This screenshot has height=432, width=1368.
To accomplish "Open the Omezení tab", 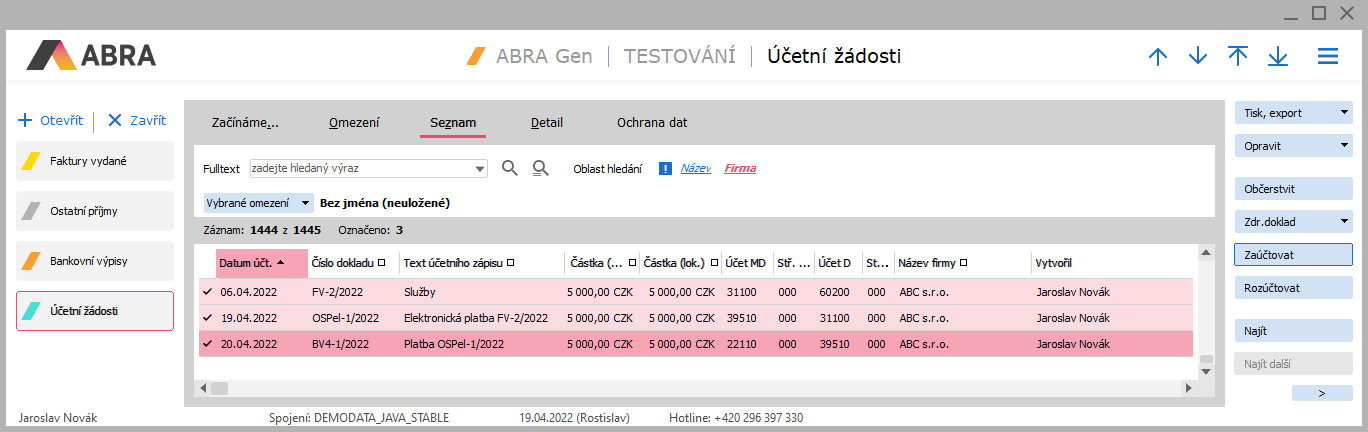I will click(x=354, y=123).
